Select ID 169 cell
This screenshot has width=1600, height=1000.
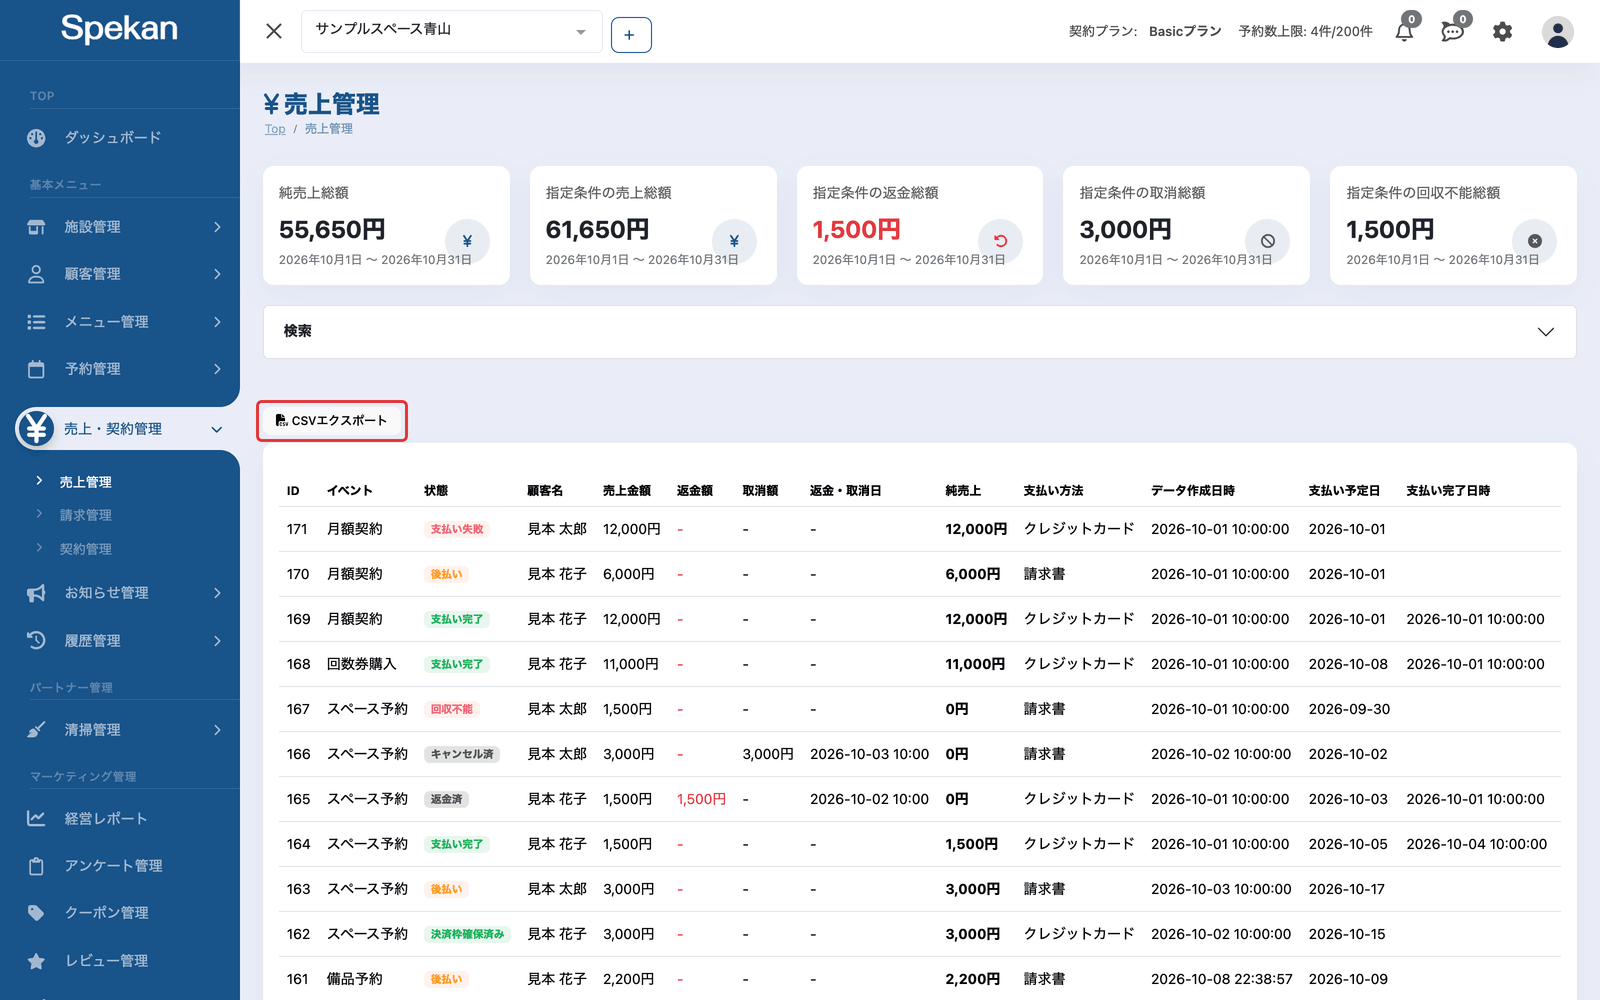298,619
